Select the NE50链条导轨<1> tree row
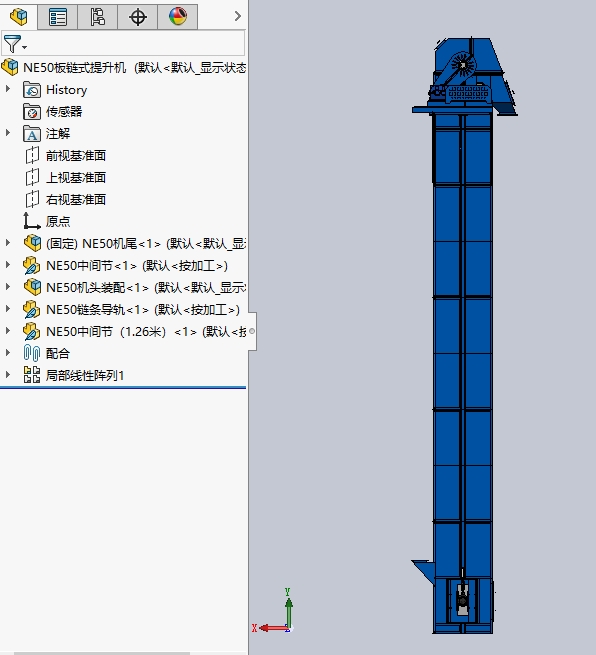Screen dimensions: 596x655 pos(143,310)
